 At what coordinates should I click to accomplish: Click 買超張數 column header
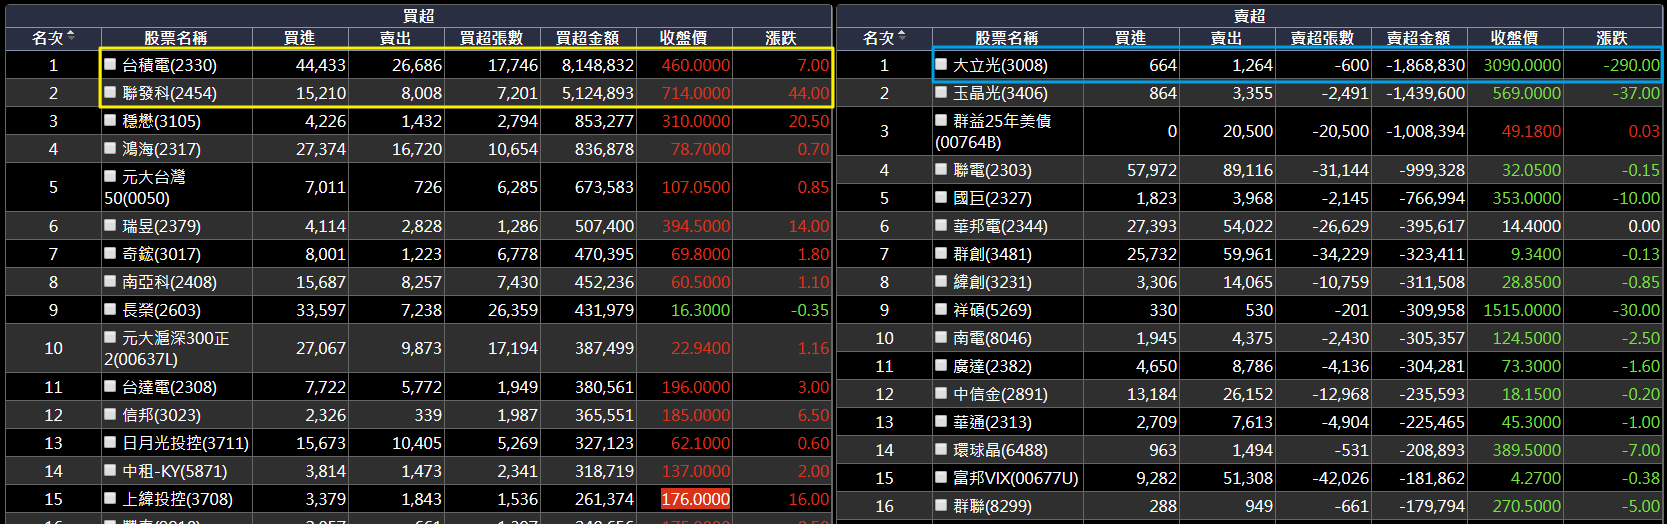coord(492,38)
